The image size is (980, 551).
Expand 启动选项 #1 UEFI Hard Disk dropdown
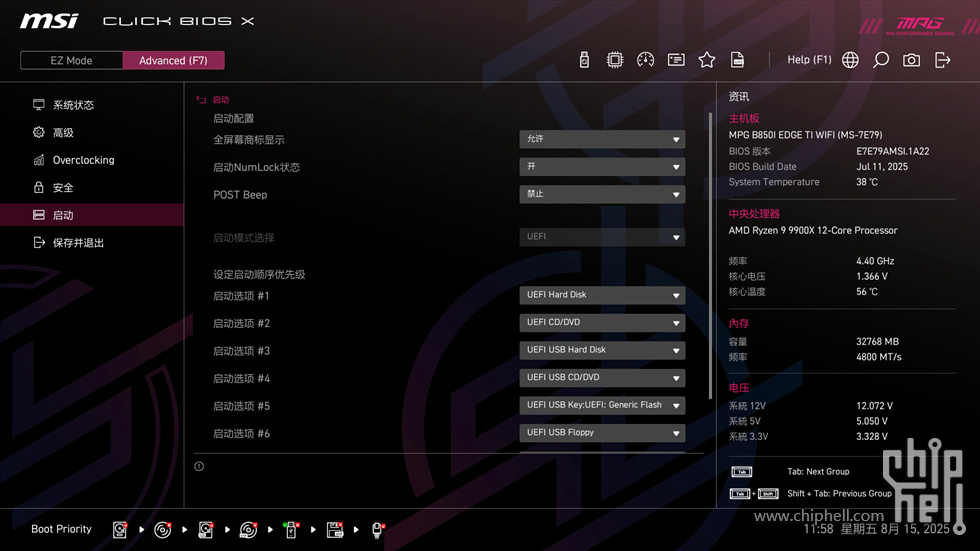(x=602, y=295)
